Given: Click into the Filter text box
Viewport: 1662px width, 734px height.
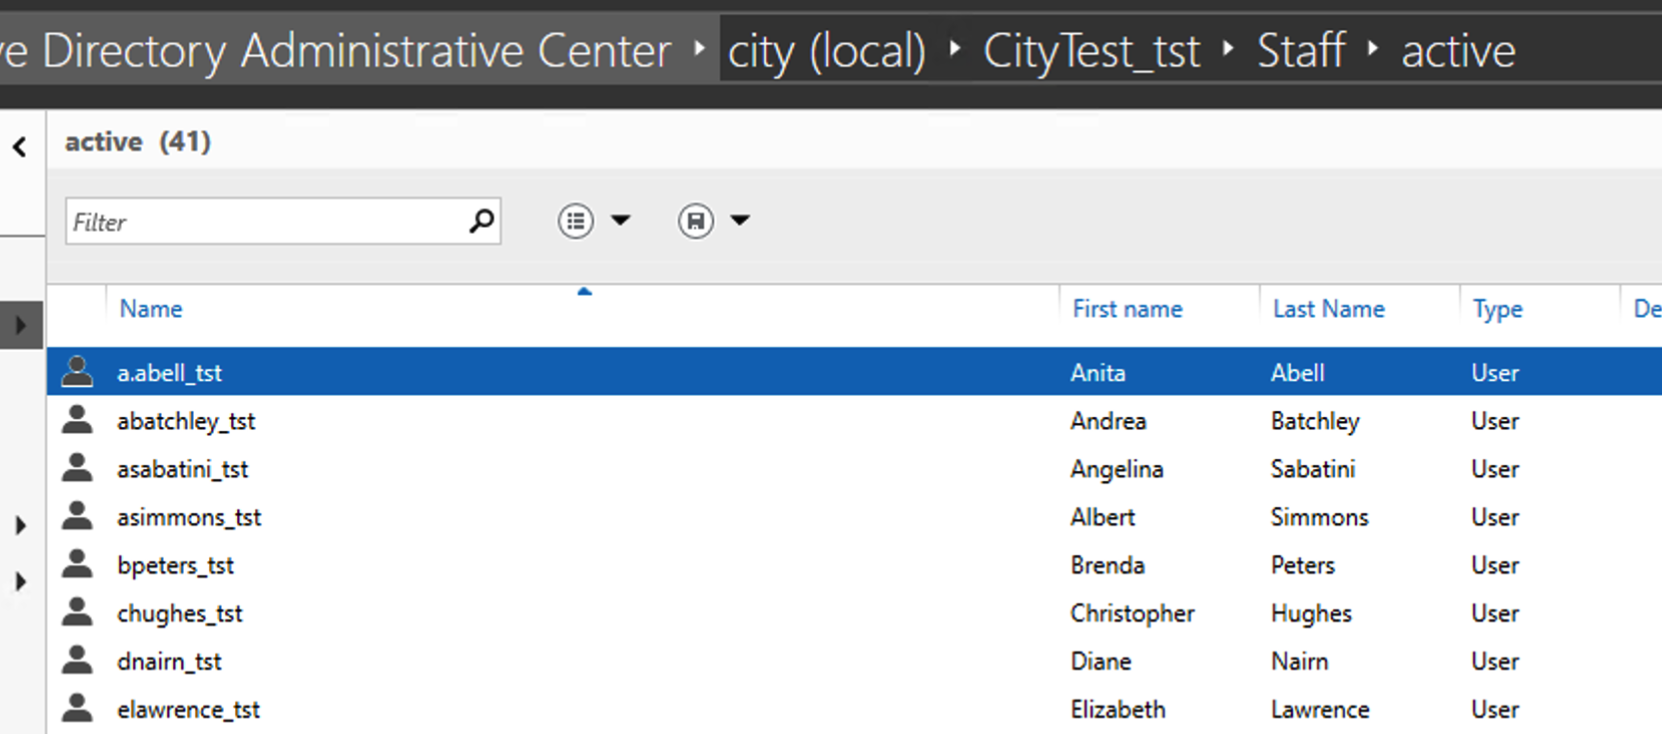Looking at the screenshot, I should coord(265,222).
